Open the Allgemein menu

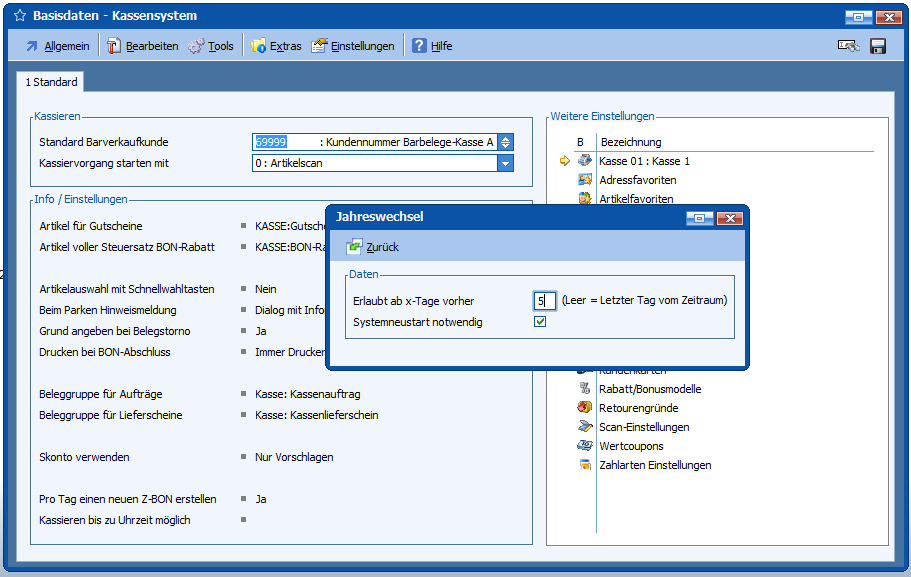coord(57,46)
